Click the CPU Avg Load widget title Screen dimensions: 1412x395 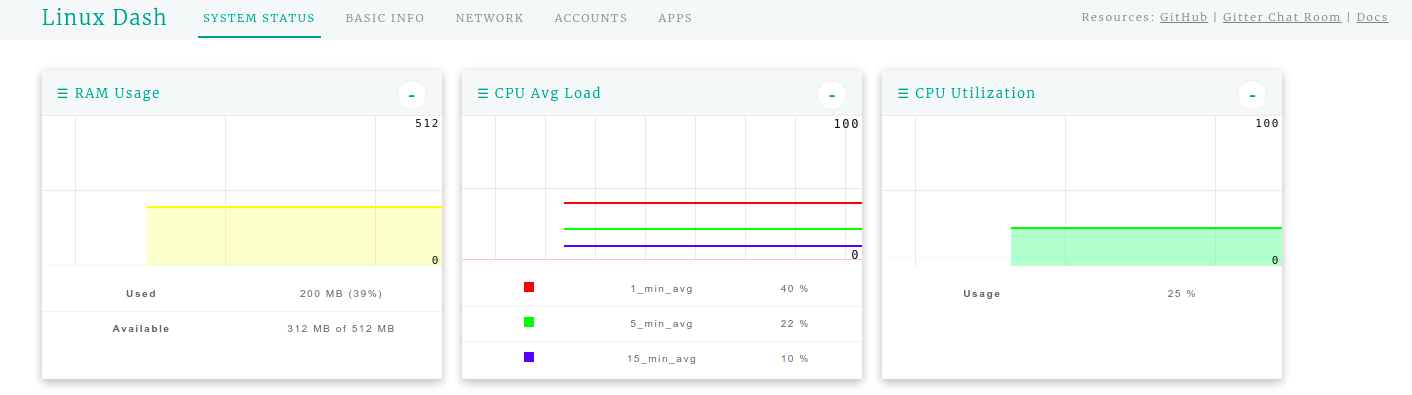coord(548,93)
